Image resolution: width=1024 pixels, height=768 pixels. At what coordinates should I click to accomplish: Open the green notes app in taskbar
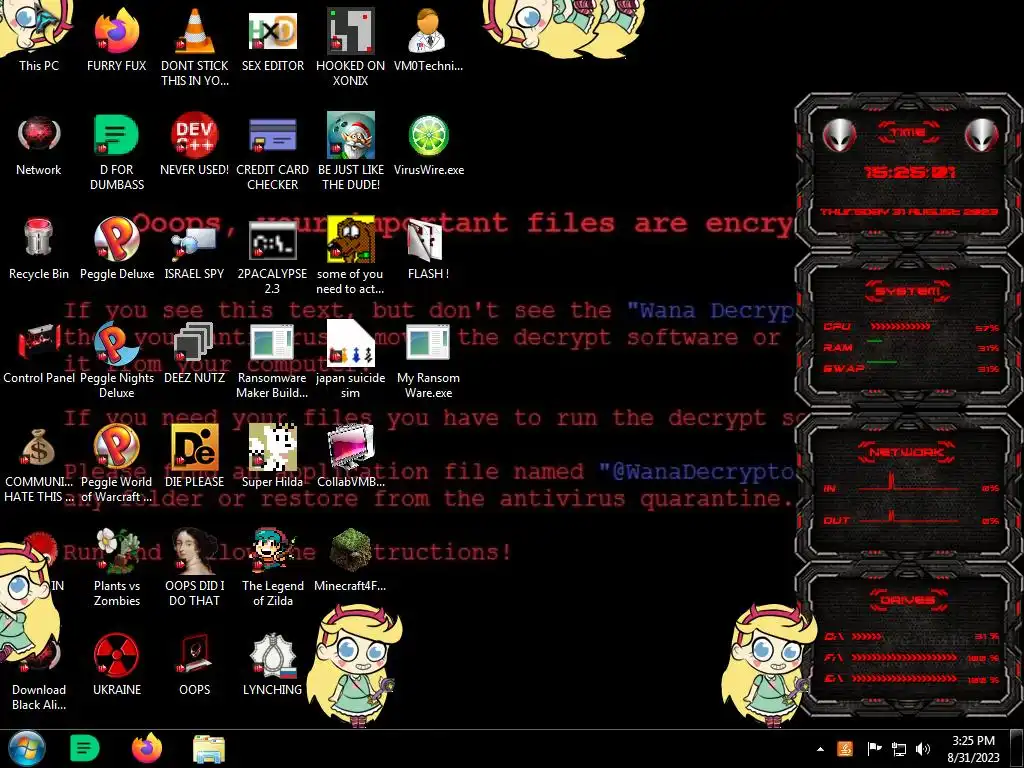[x=84, y=748]
